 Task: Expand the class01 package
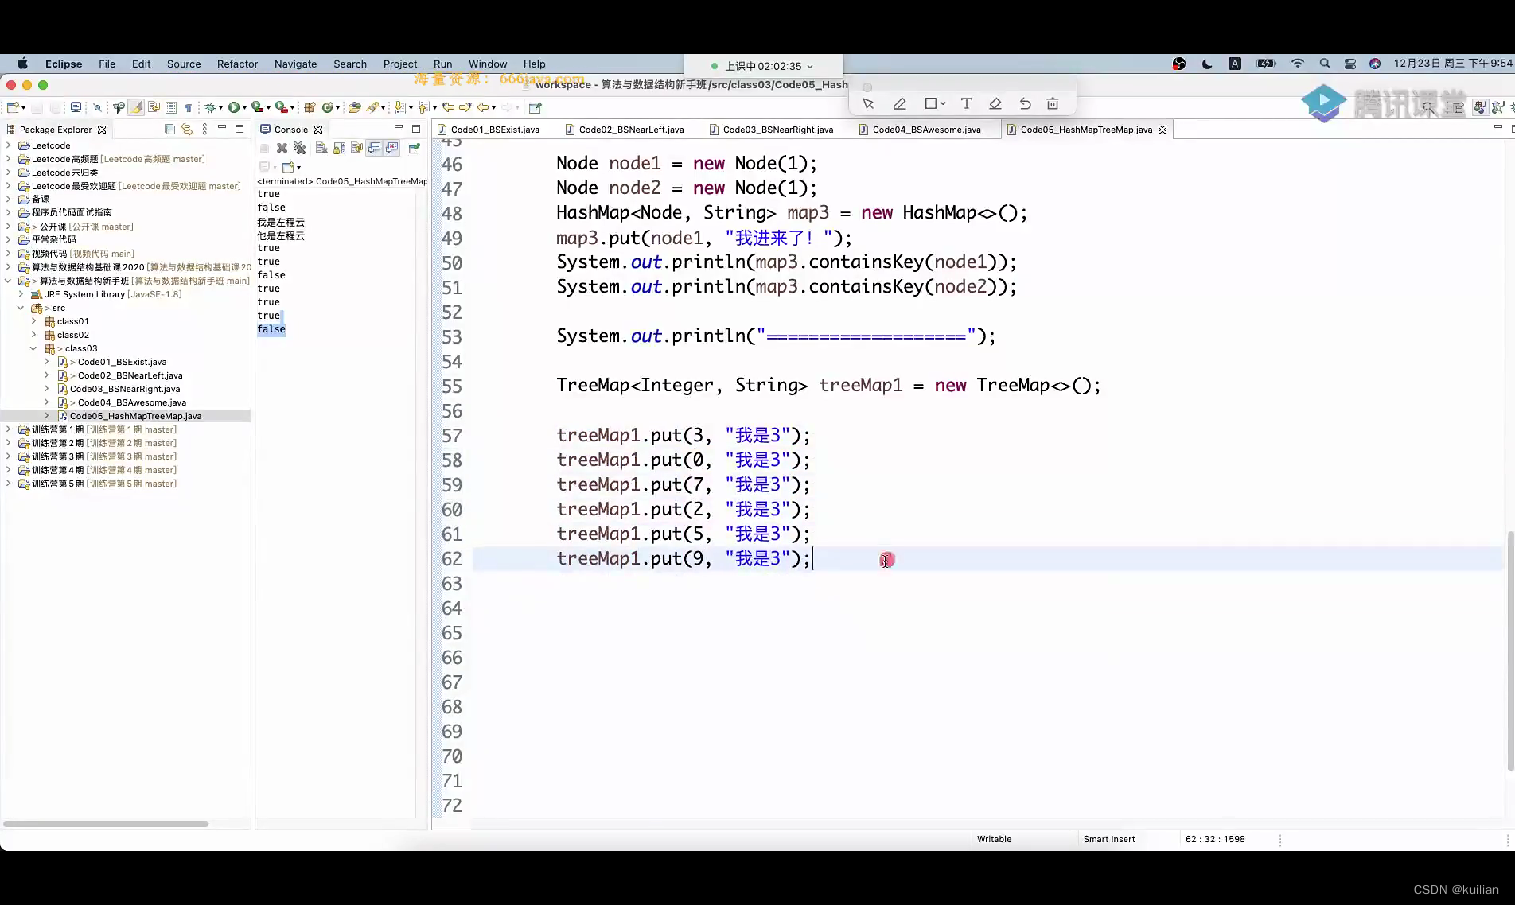coord(34,322)
